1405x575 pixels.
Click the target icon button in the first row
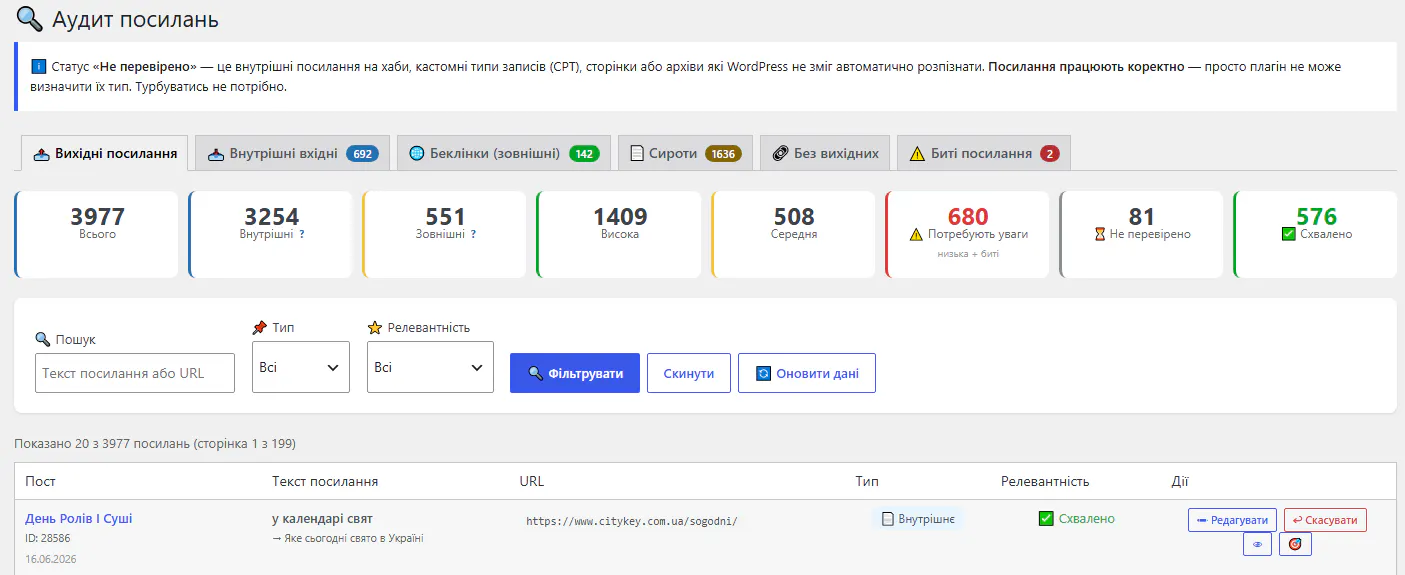pos(1295,544)
